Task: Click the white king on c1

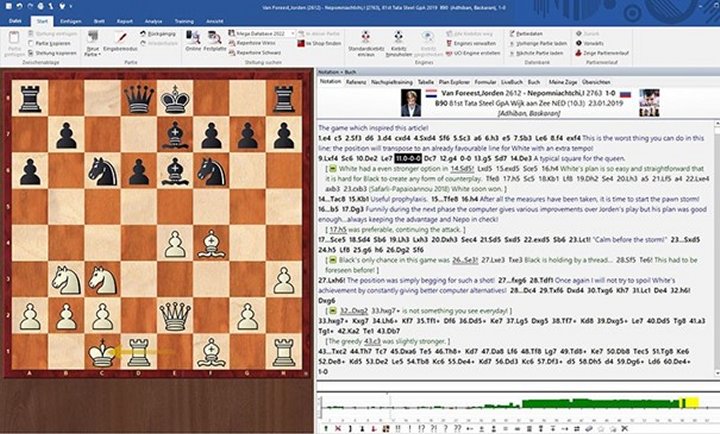Action: tap(102, 352)
